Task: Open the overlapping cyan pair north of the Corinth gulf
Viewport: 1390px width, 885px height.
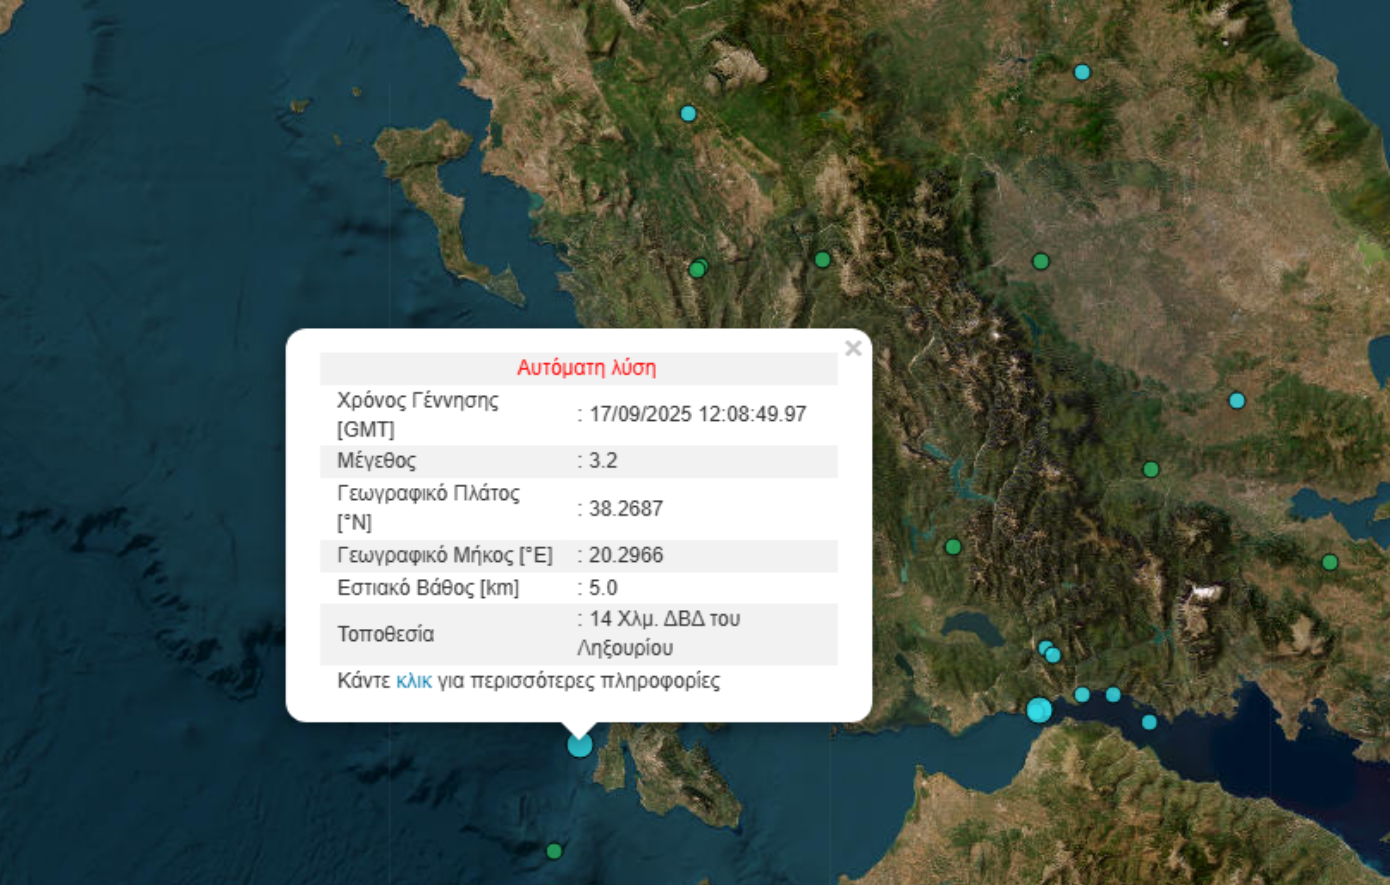Action: [1048, 651]
